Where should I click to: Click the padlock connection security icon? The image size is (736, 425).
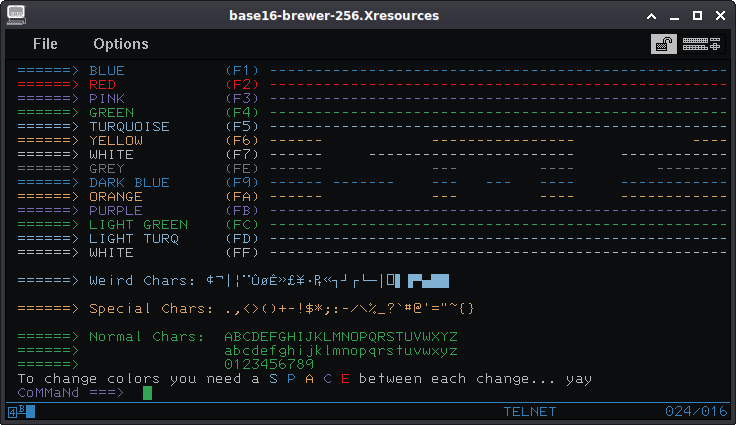(x=664, y=44)
